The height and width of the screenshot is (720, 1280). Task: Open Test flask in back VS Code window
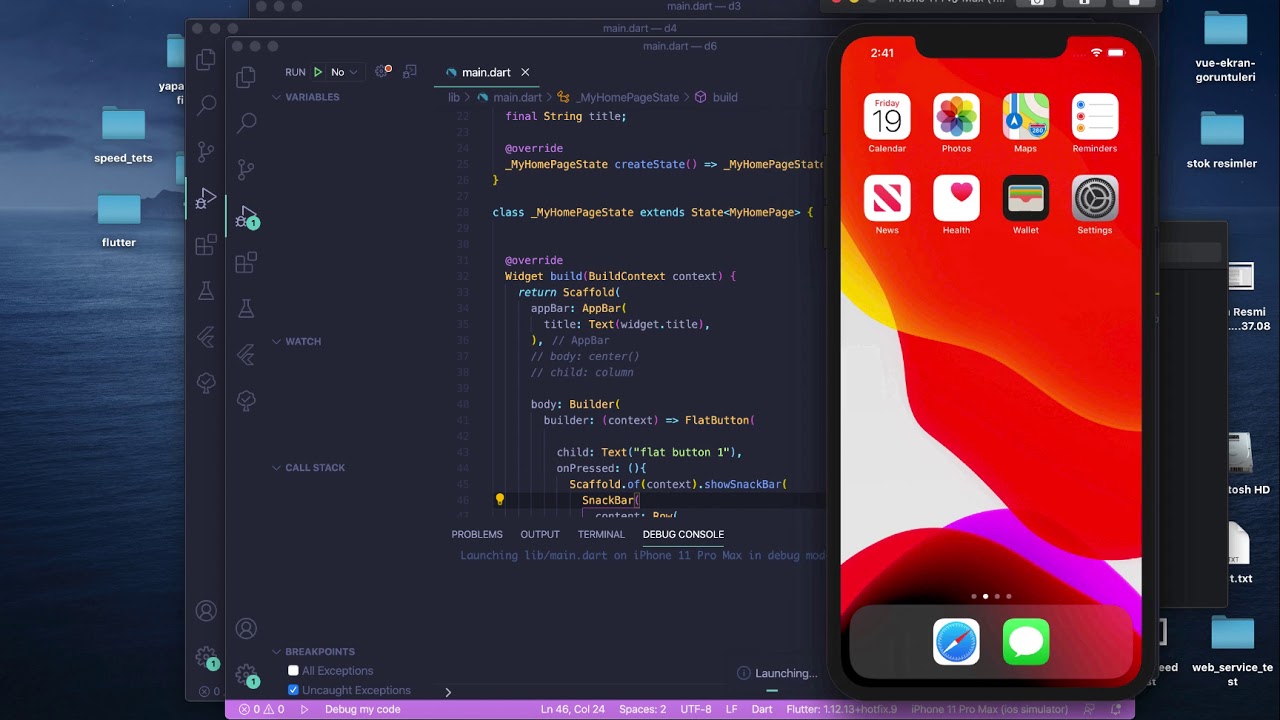pyautogui.click(x=206, y=290)
